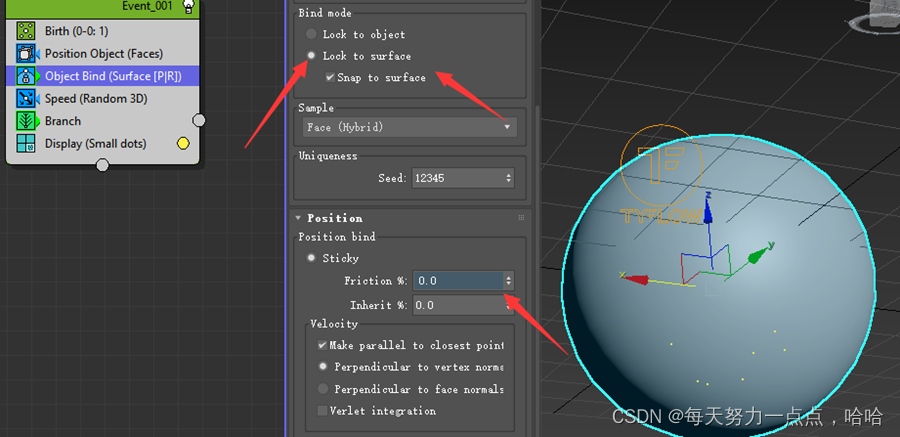Click the Speed operator icon
The image size is (900, 437).
coord(26,99)
